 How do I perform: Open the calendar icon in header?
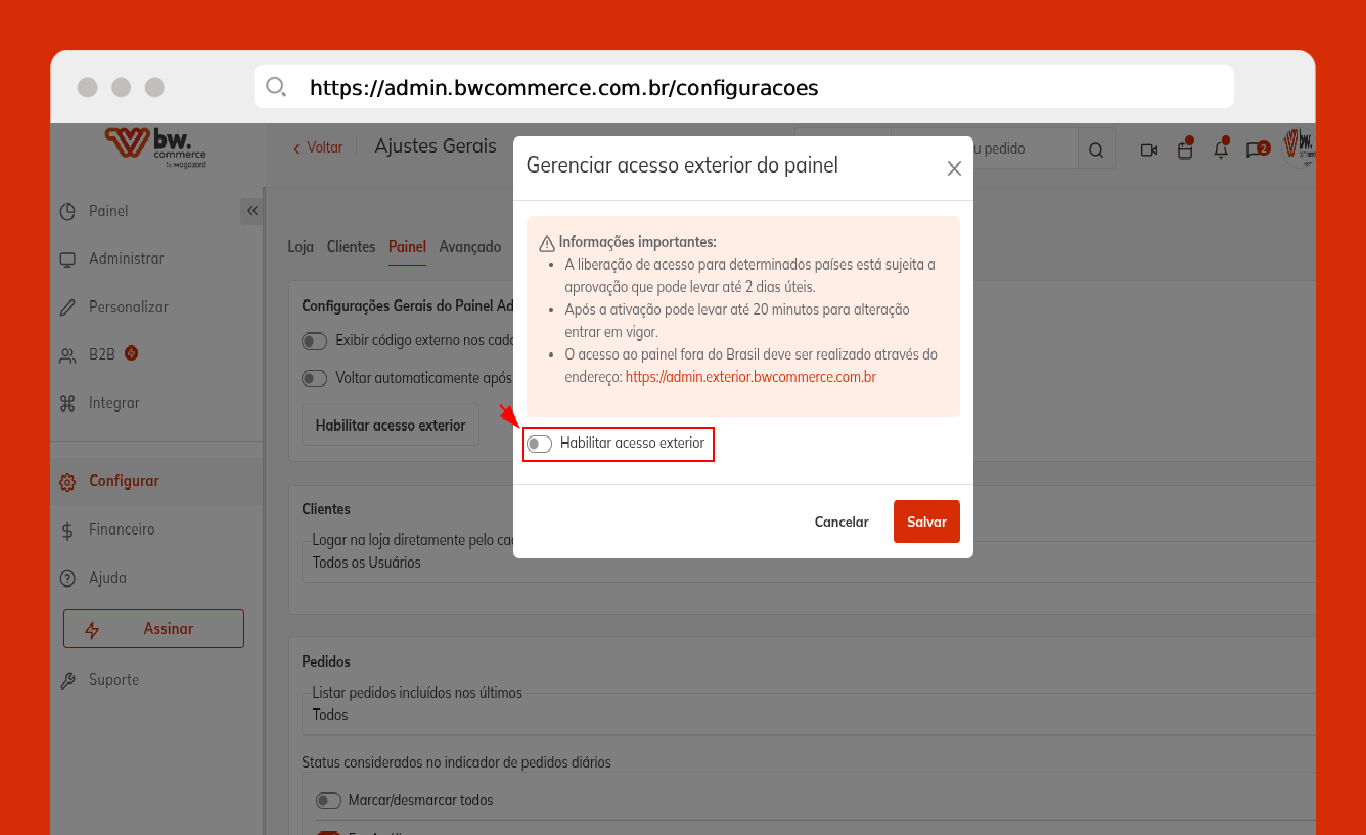pyautogui.click(x=1185, y=150)
